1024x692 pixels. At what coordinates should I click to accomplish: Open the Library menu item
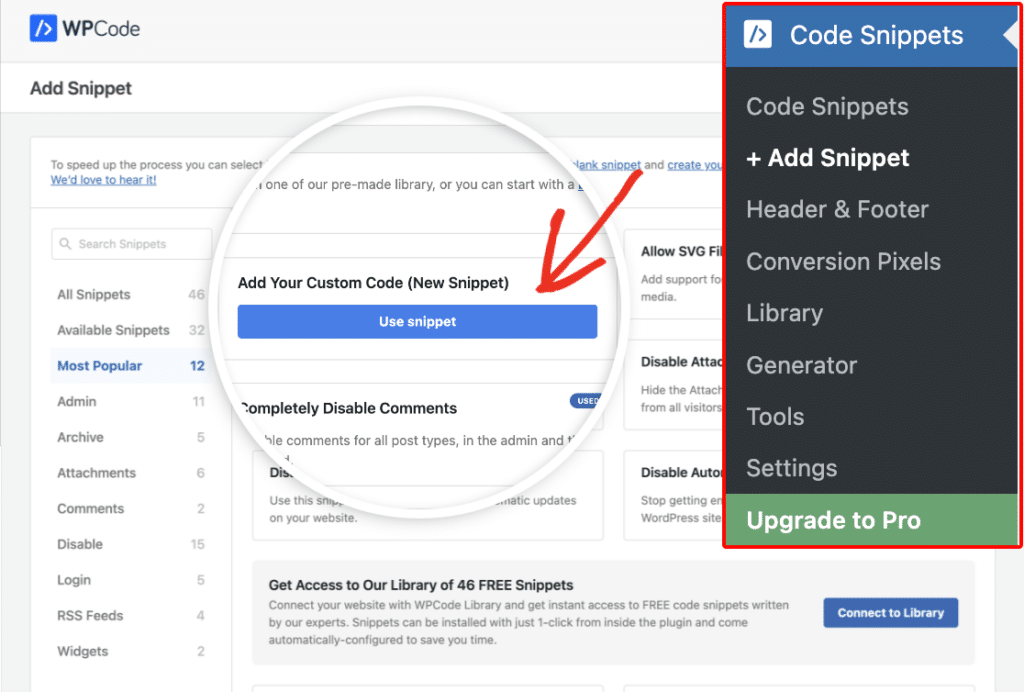(784, 313)
